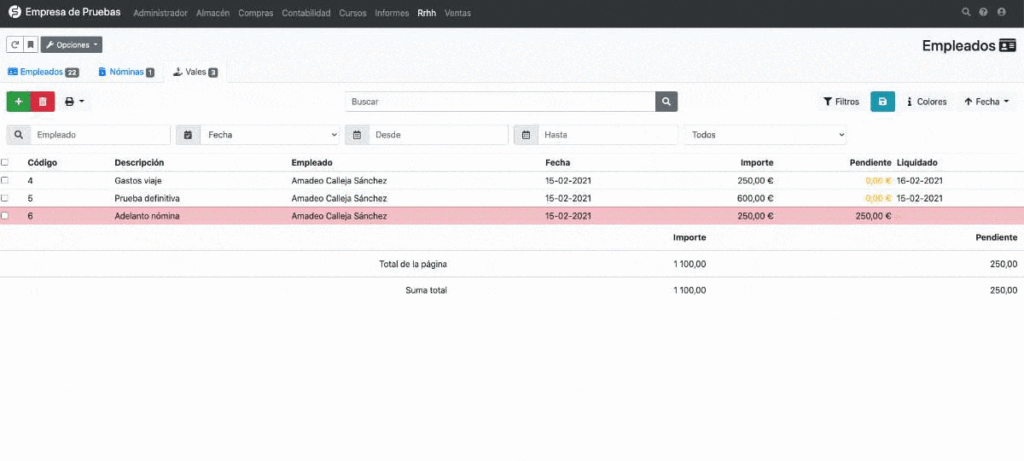1024x461 pixels.
Task: Open the Todos filter select box
Action: tap(765, 134)
